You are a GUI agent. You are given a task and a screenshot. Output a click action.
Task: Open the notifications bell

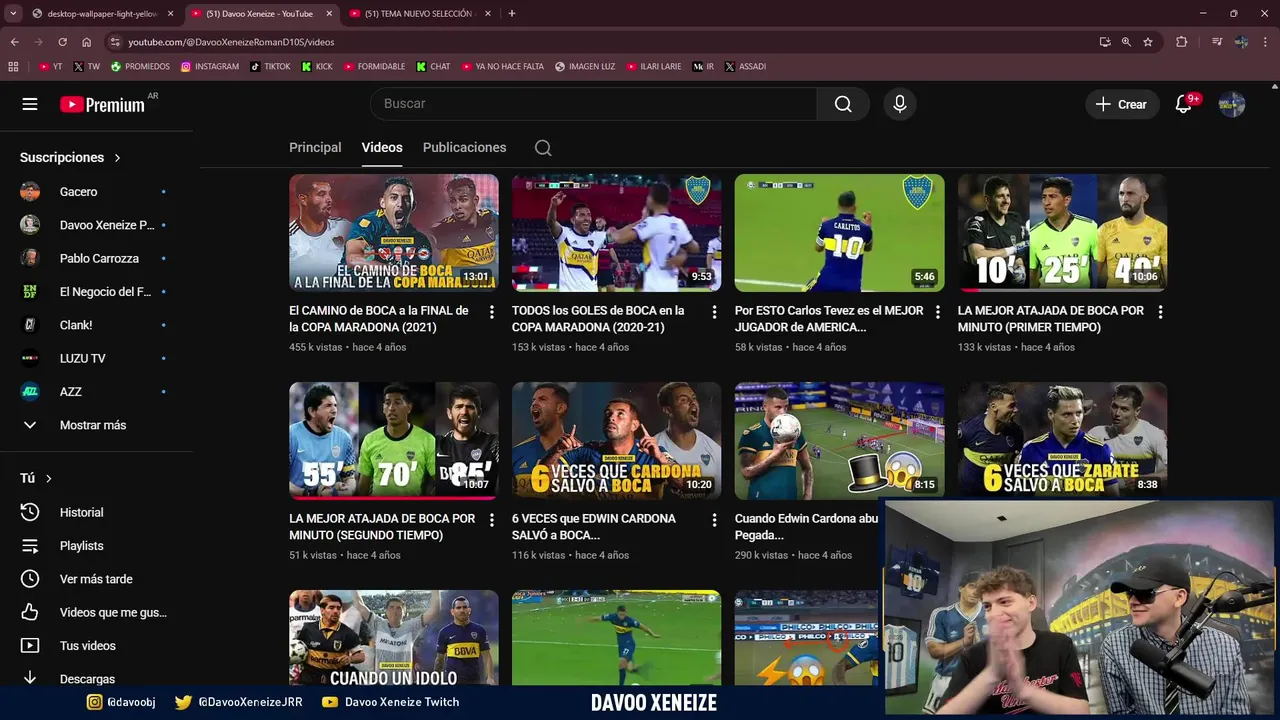tap(1183, 104)
